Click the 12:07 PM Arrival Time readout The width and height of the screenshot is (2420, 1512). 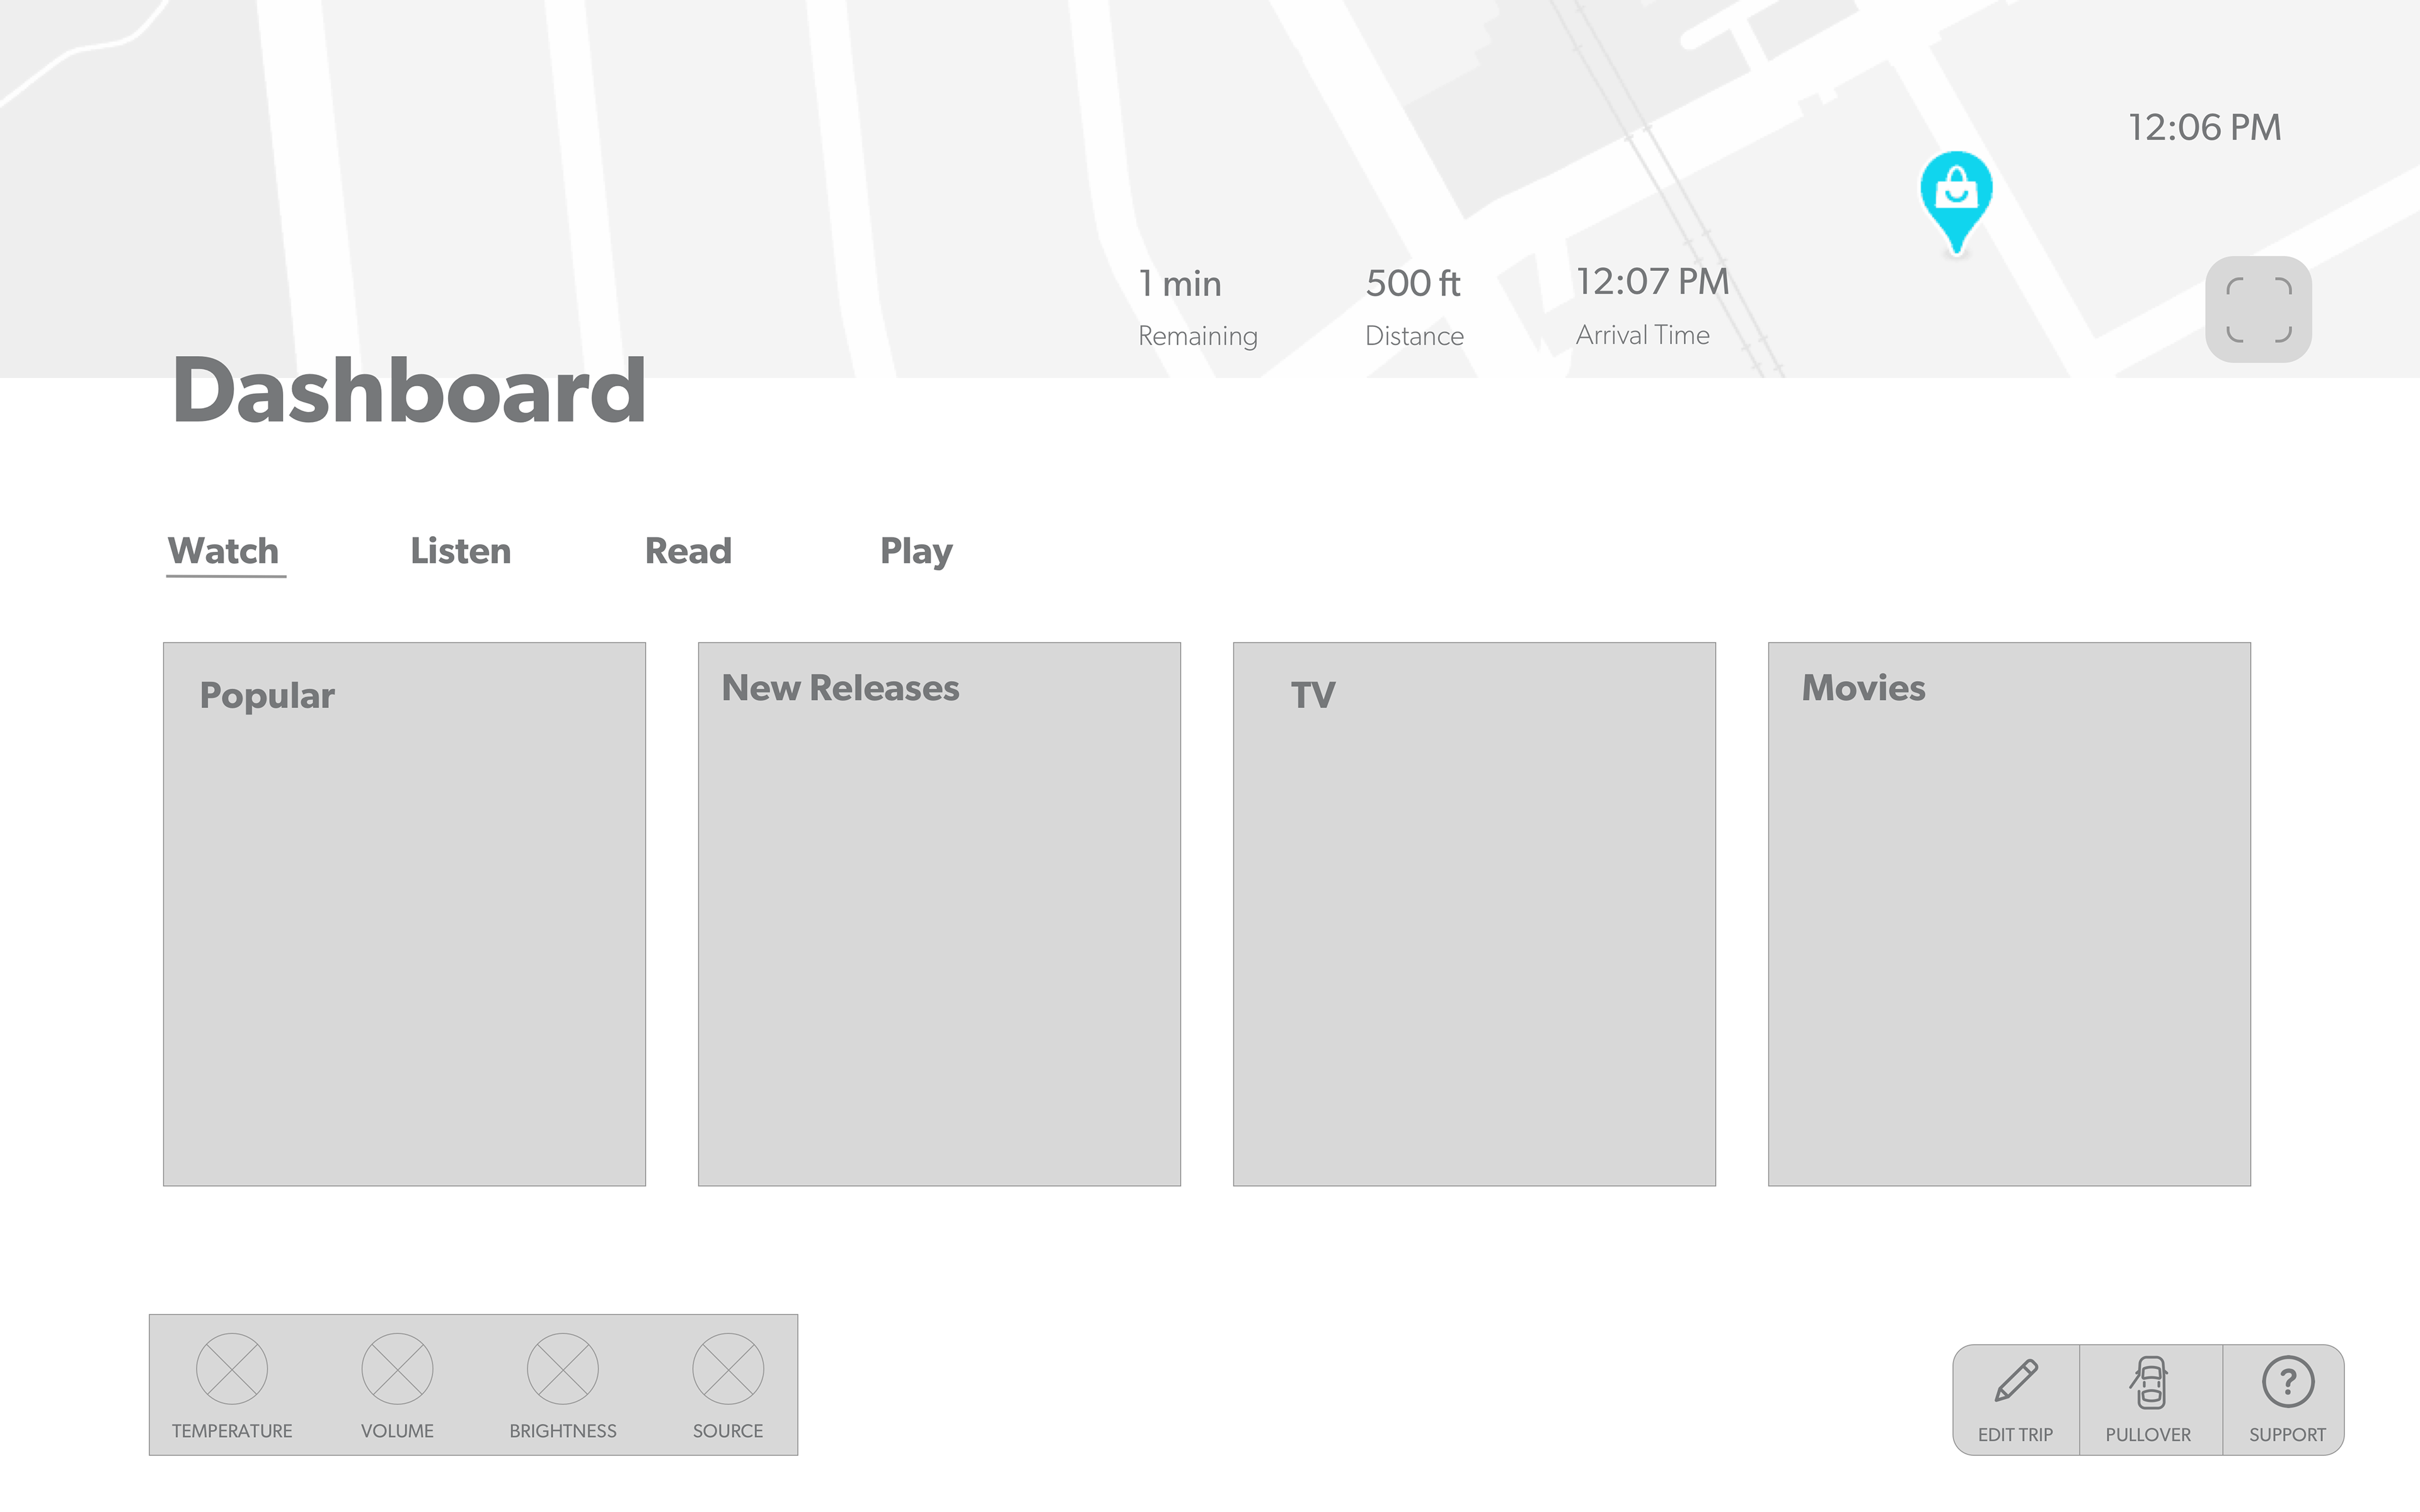click(1652, 306)
